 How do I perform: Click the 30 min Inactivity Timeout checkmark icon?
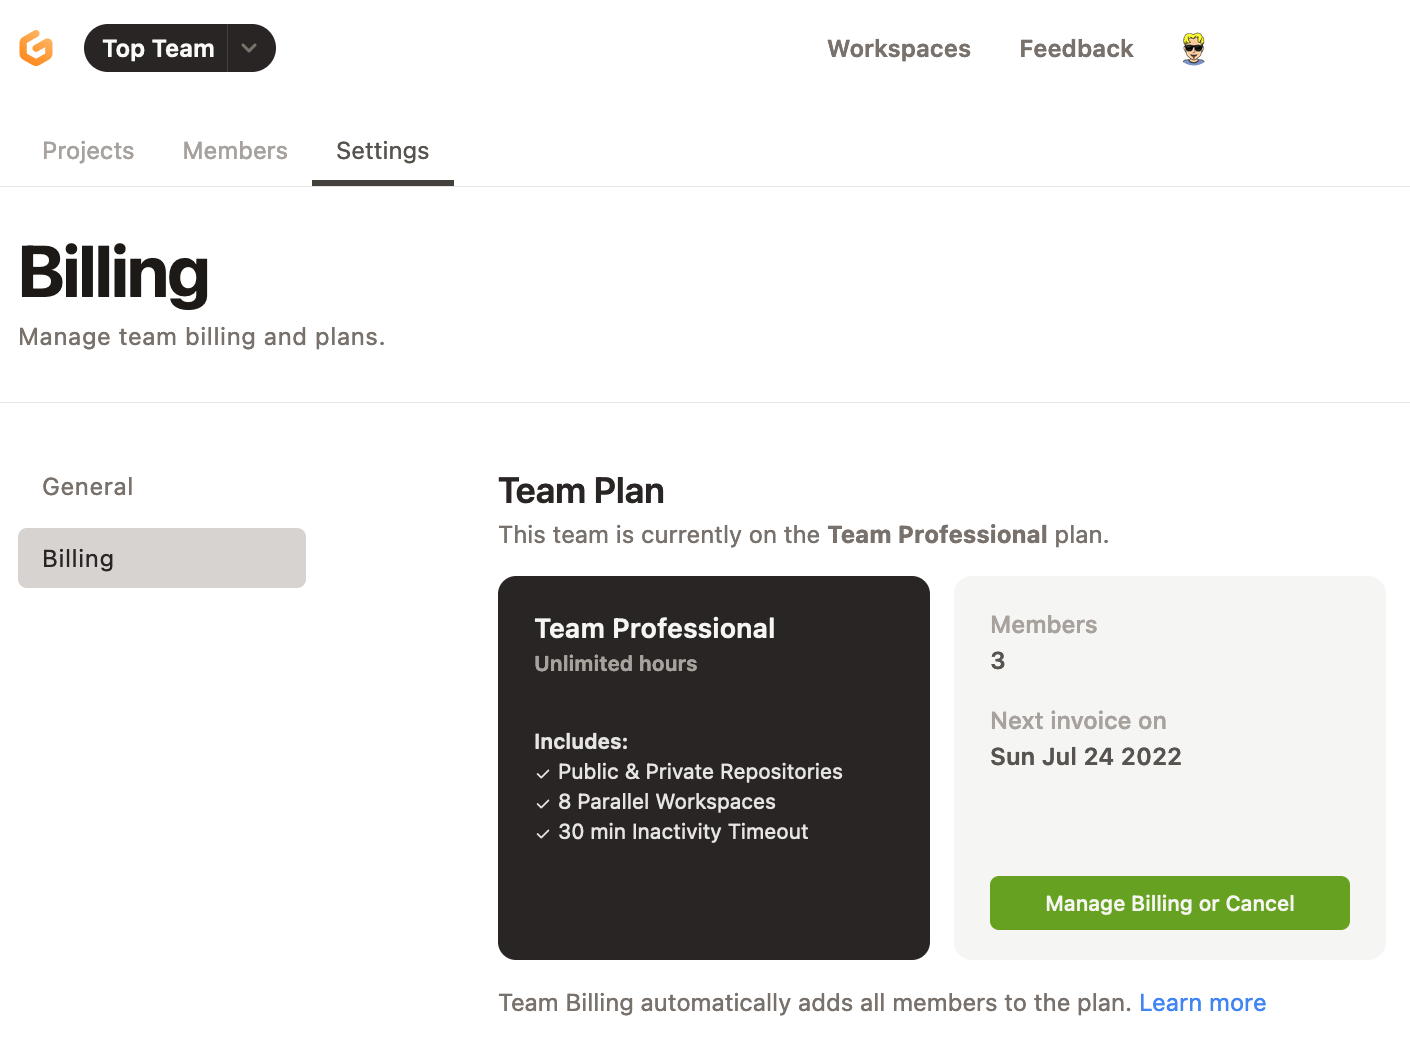tap(543, 833)
